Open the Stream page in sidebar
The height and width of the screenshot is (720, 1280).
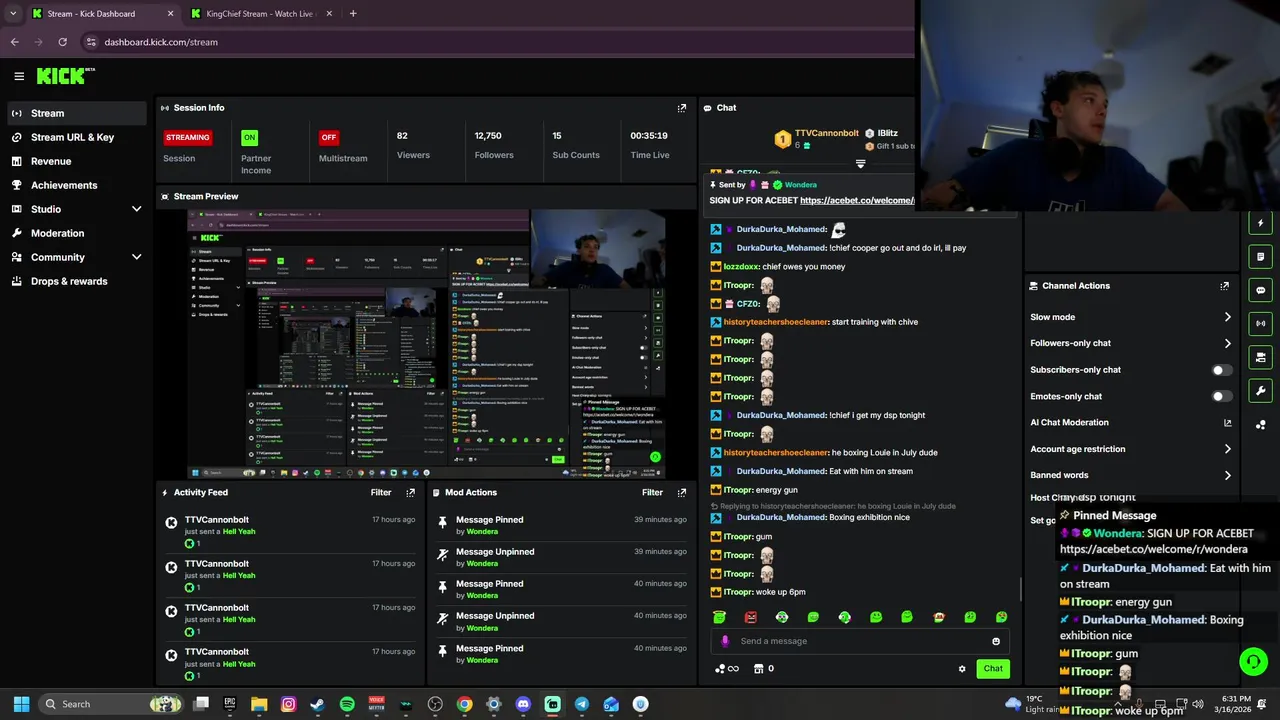tap(76, 113)
